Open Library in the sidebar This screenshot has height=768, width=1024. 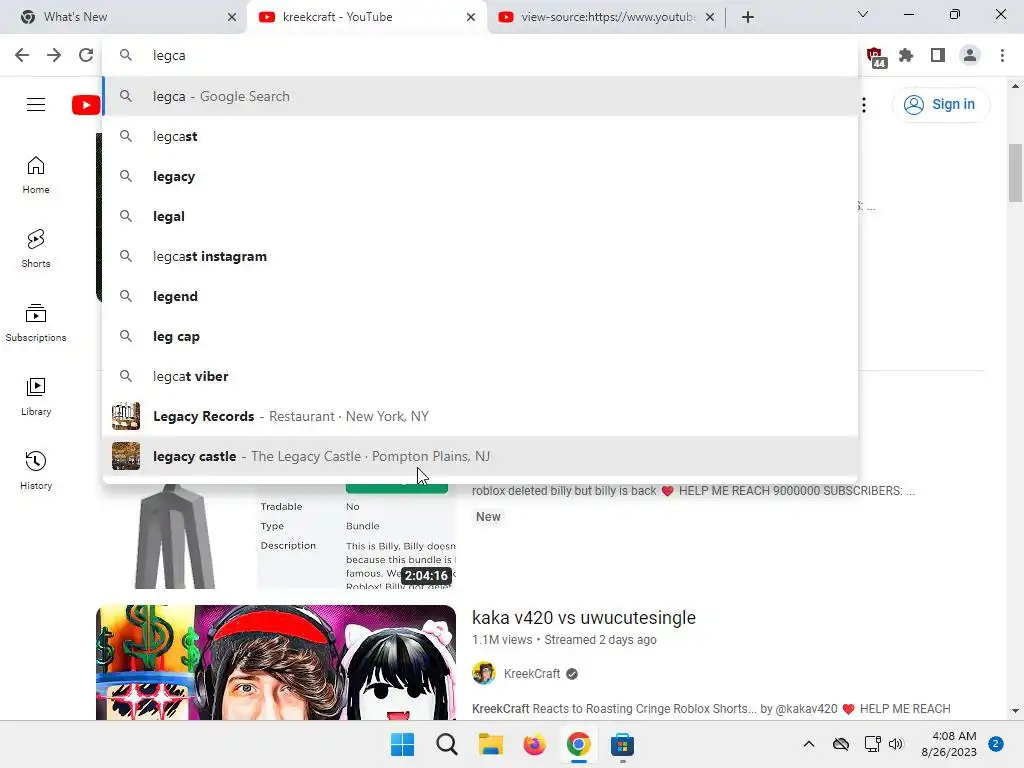tap(36, 396)
